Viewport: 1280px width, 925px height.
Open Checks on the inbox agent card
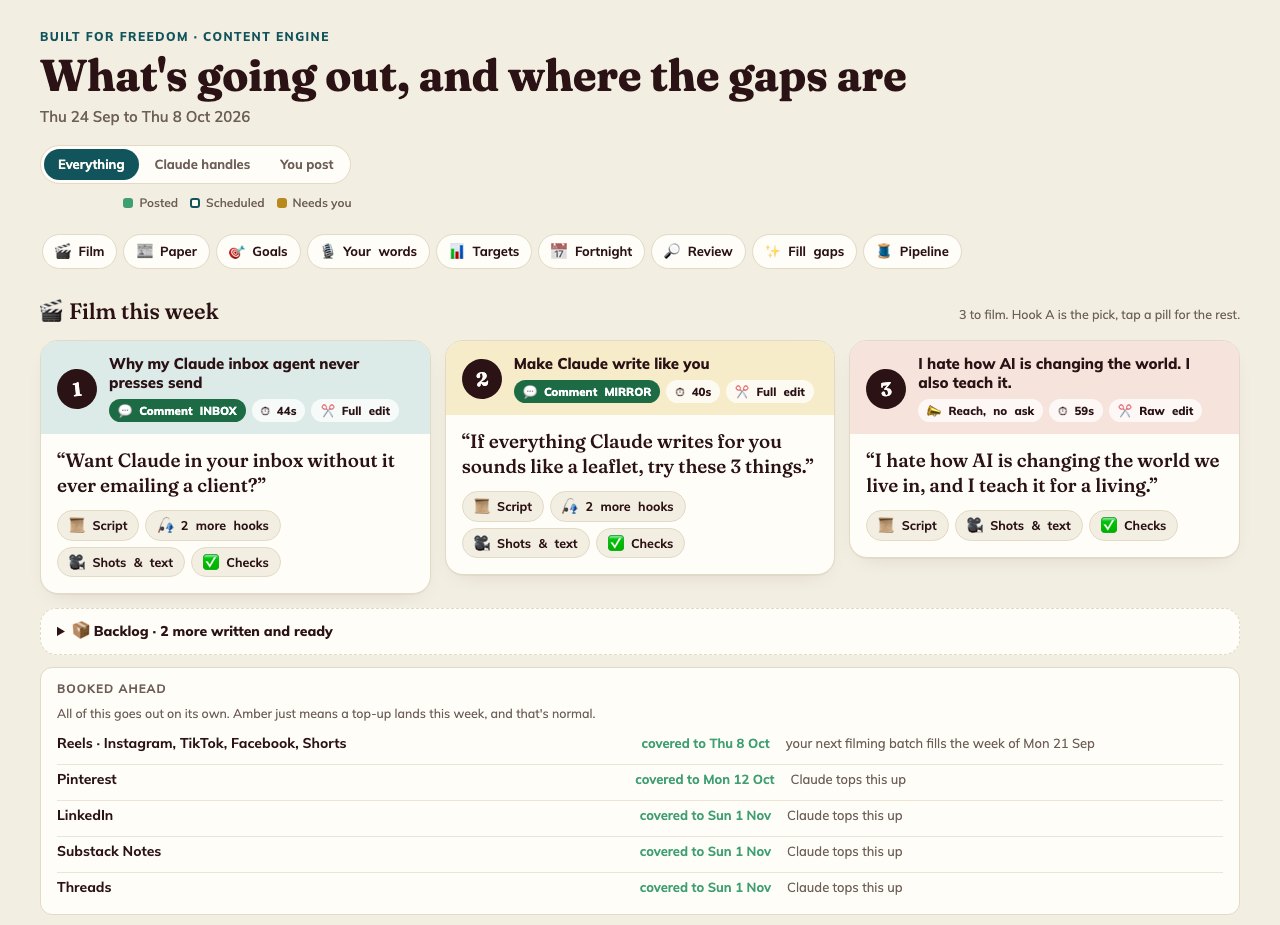(x=236, y=562)
